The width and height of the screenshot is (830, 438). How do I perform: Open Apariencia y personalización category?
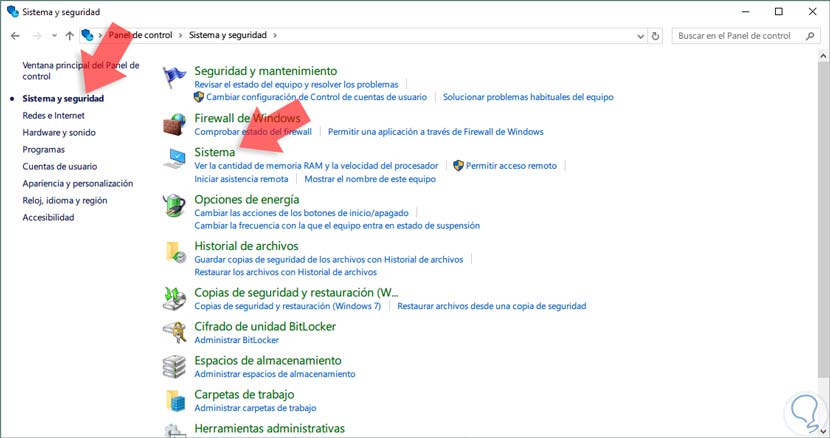[x=78, y=183]
